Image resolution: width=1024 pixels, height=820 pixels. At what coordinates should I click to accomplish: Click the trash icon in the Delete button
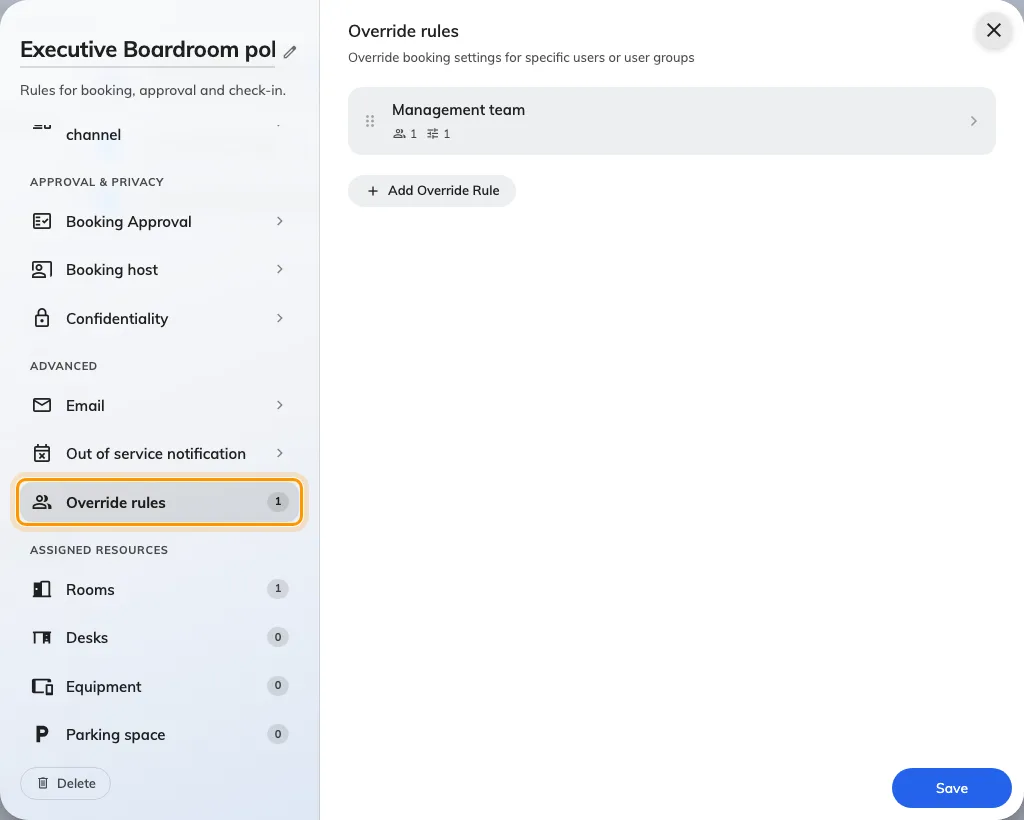43,783
